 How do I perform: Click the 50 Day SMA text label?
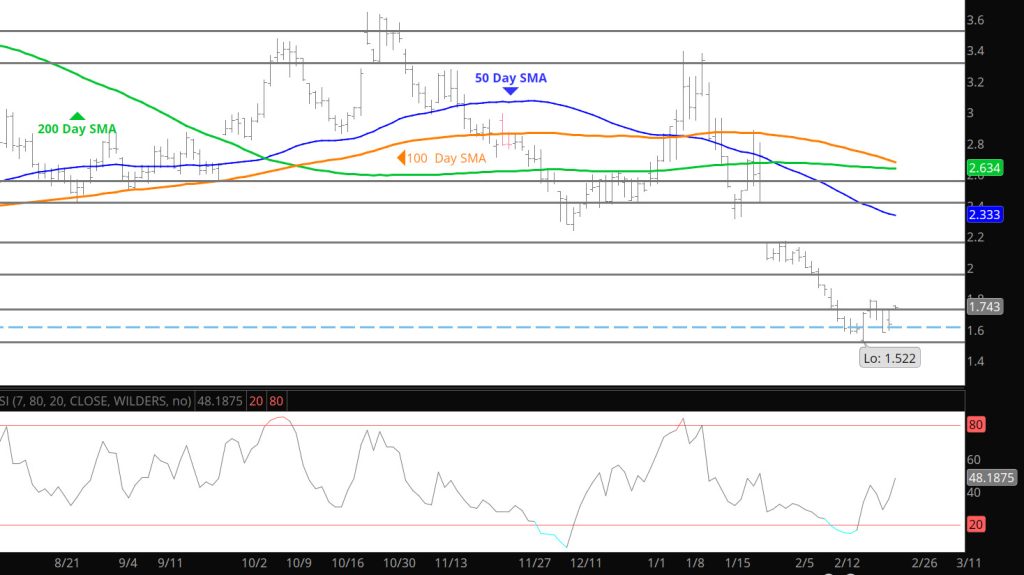click(x=510, y=78)
